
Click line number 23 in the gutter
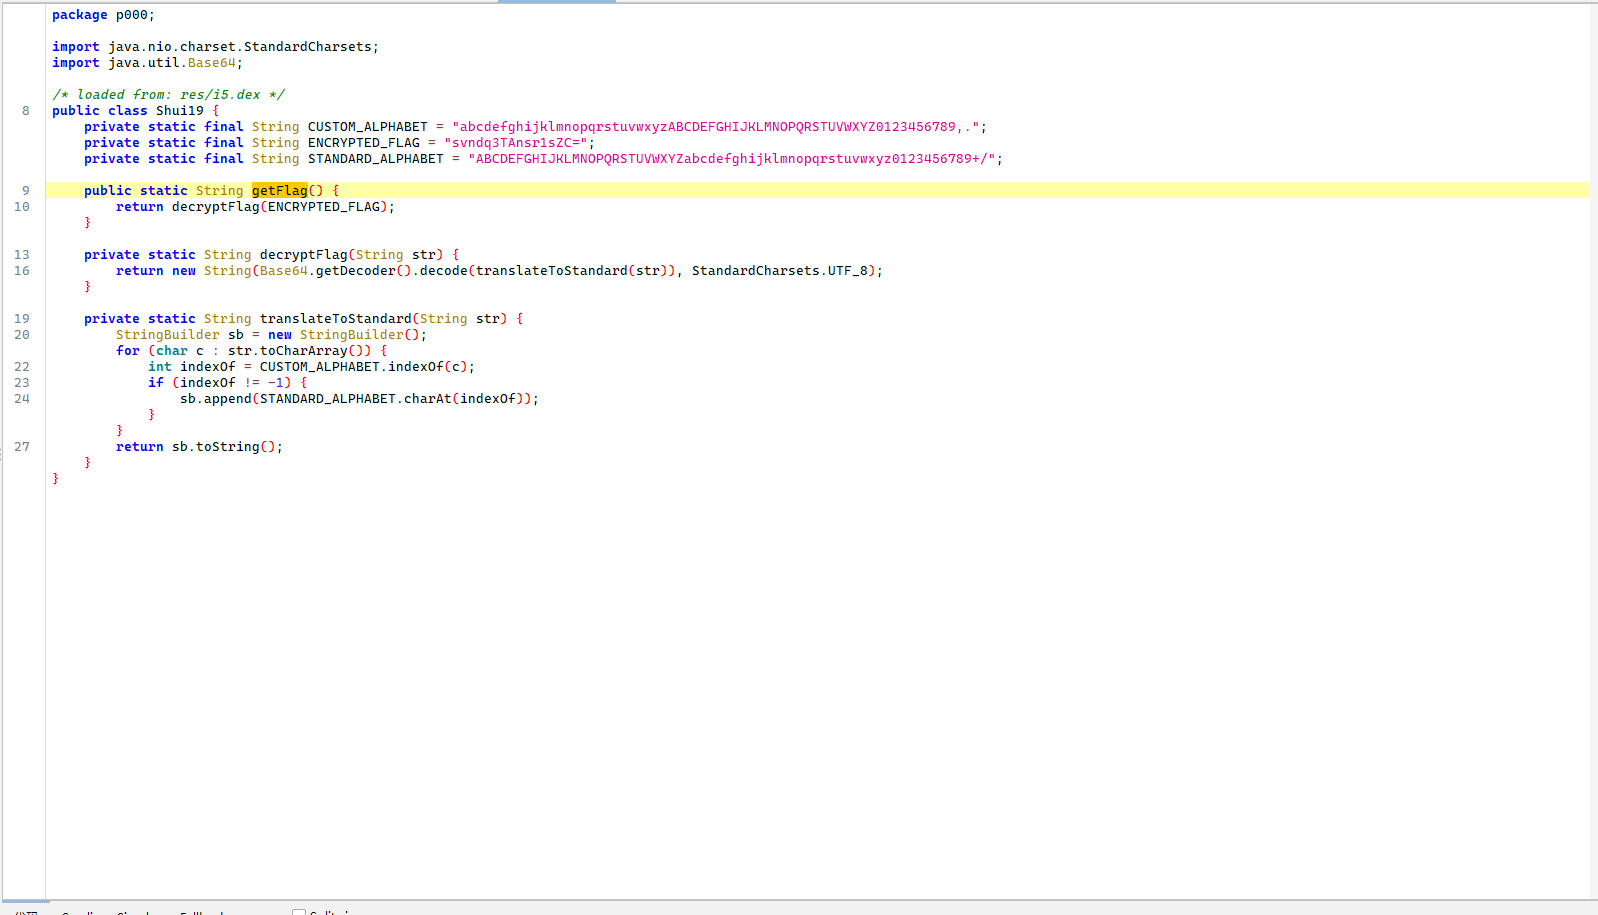[22, 382]
